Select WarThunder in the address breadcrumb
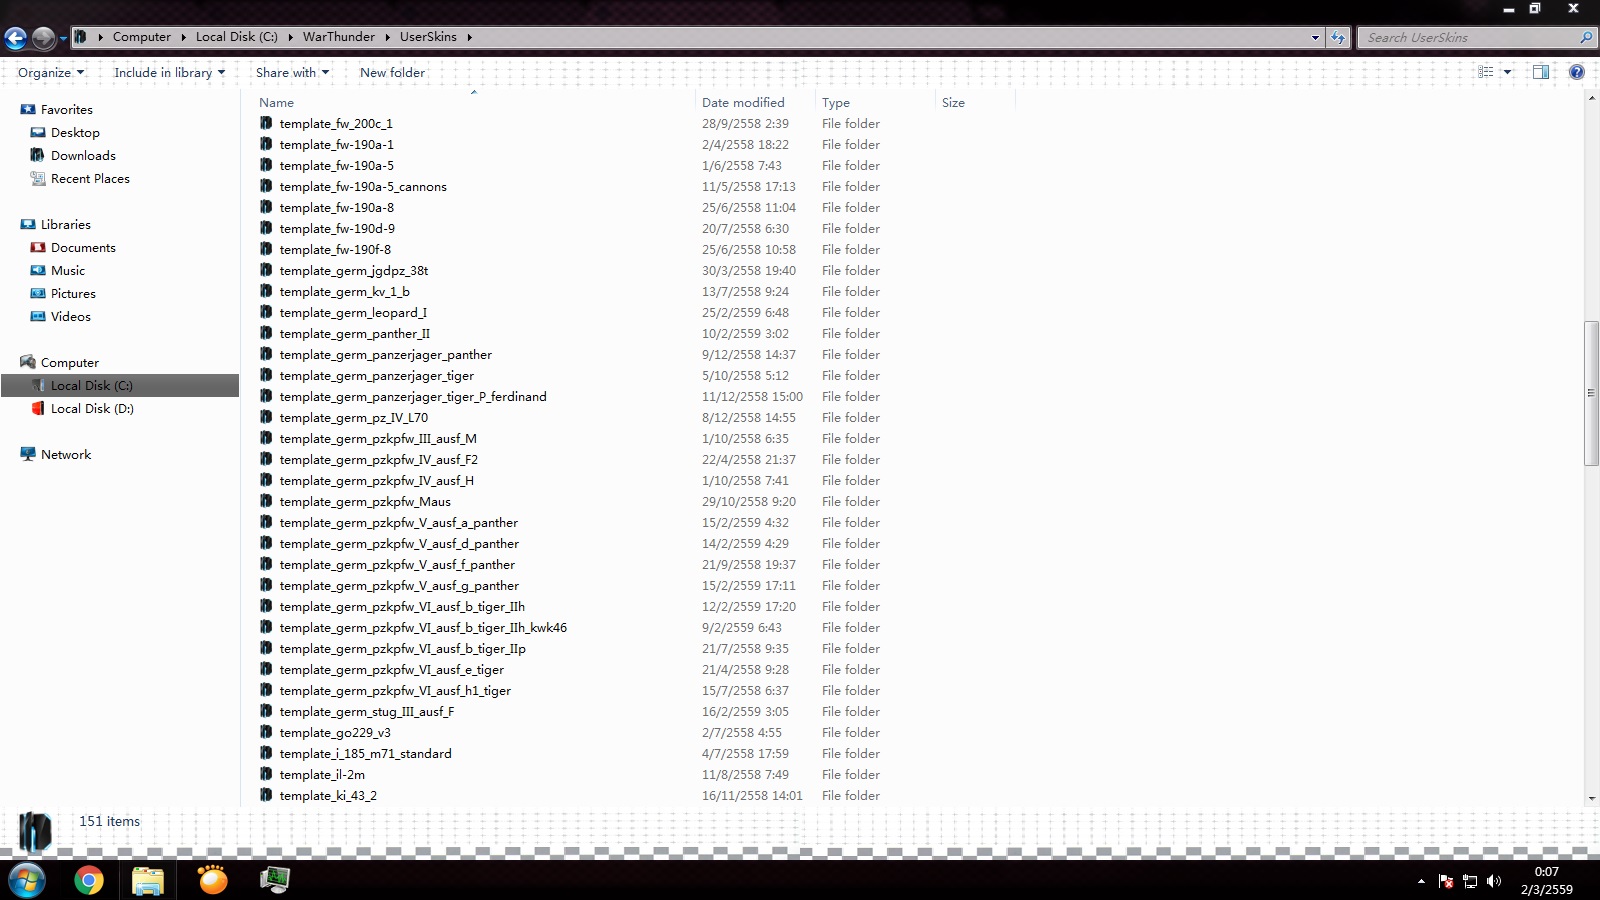Image resolution: width=1600 pixels, height=900 pixels. [x=339, y=37]
